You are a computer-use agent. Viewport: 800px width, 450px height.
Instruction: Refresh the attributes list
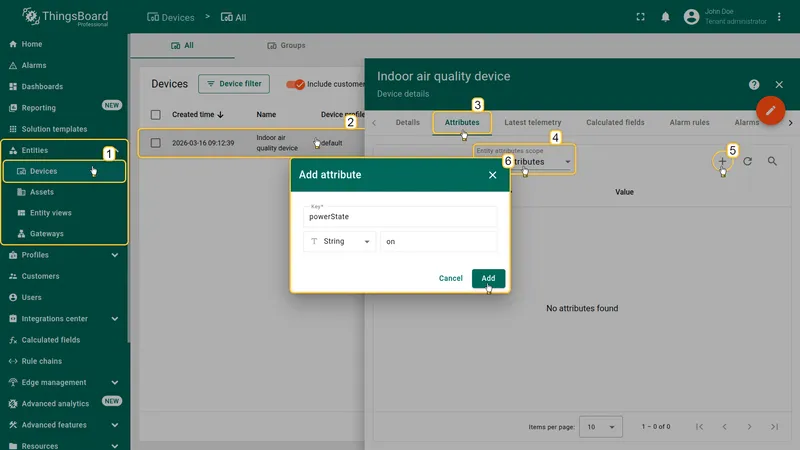(x=747, y=161)
